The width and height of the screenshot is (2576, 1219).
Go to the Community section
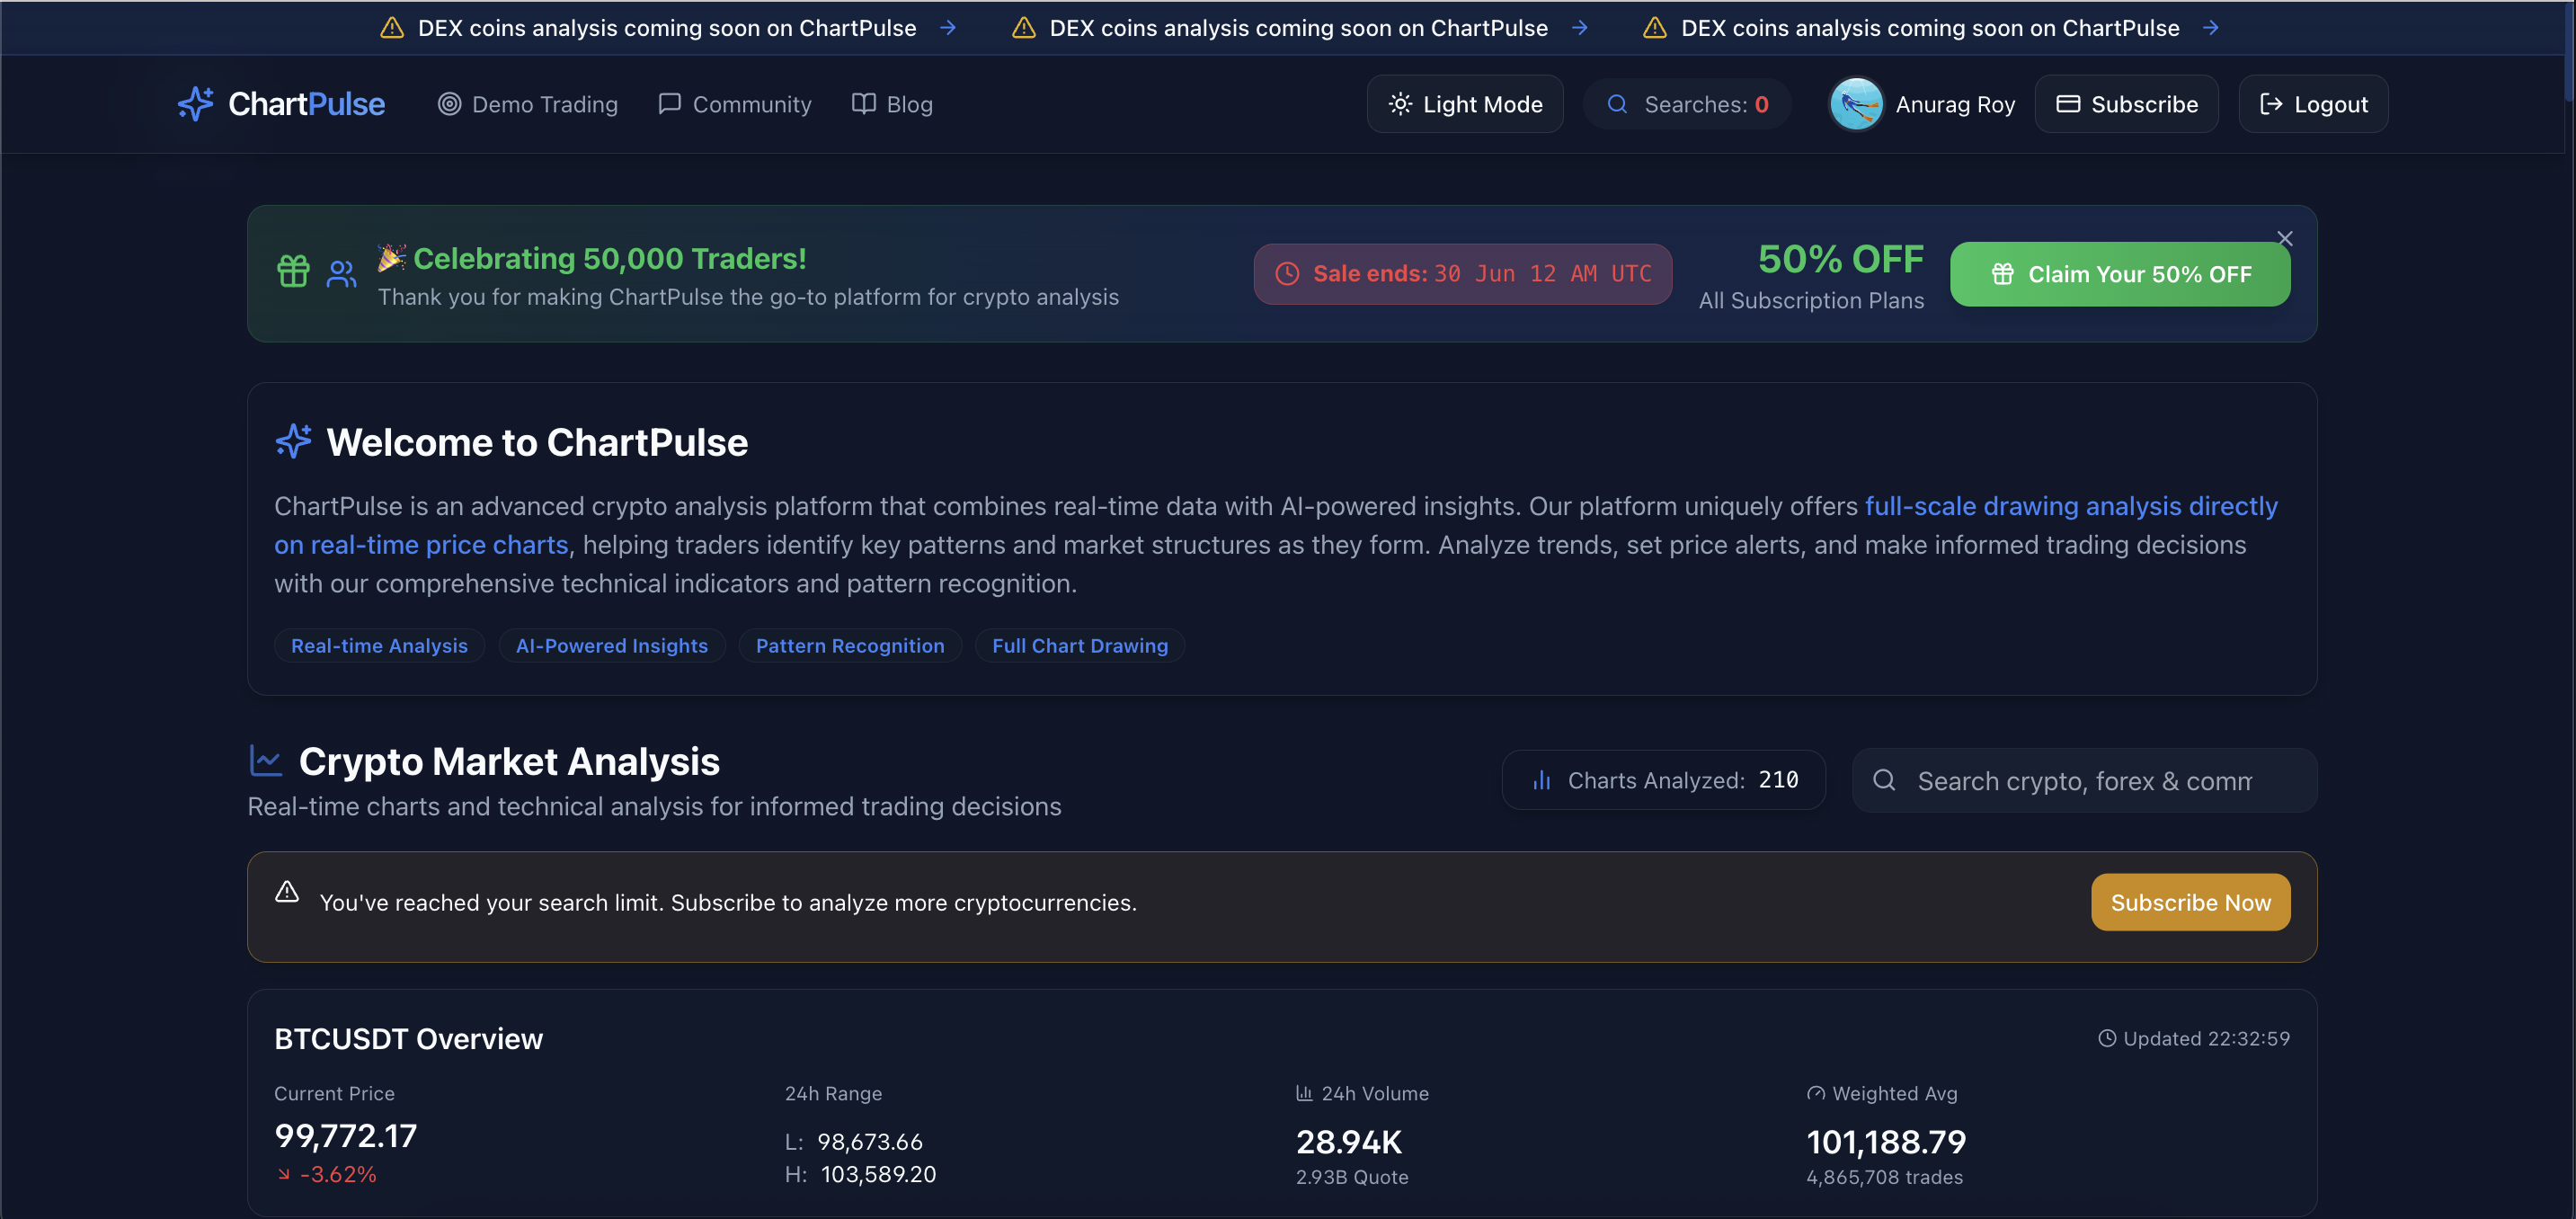click(x=735, y=104)
